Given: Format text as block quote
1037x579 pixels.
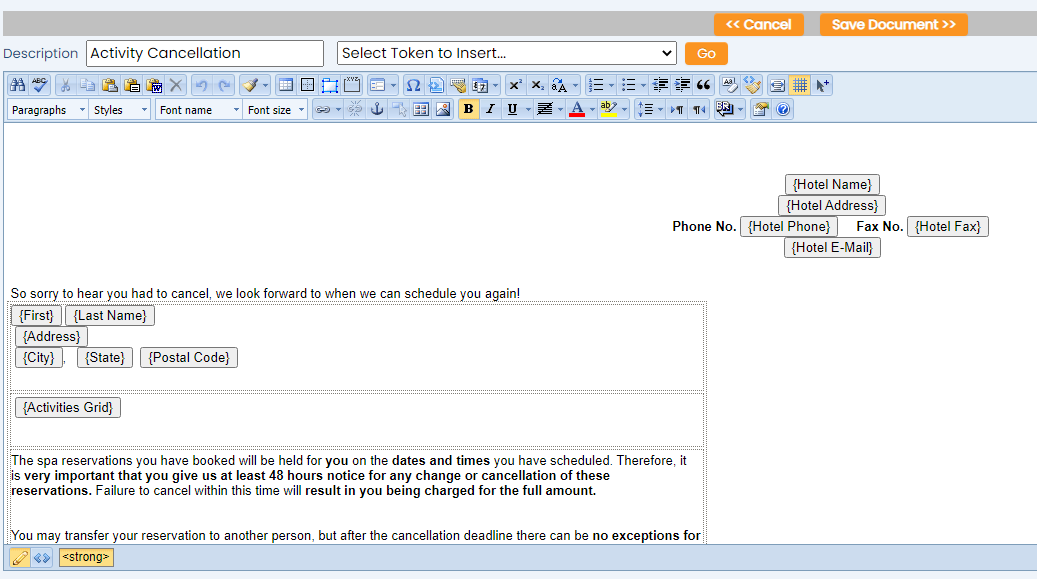Looking at the screenshot, I should [x=704, y=85].
